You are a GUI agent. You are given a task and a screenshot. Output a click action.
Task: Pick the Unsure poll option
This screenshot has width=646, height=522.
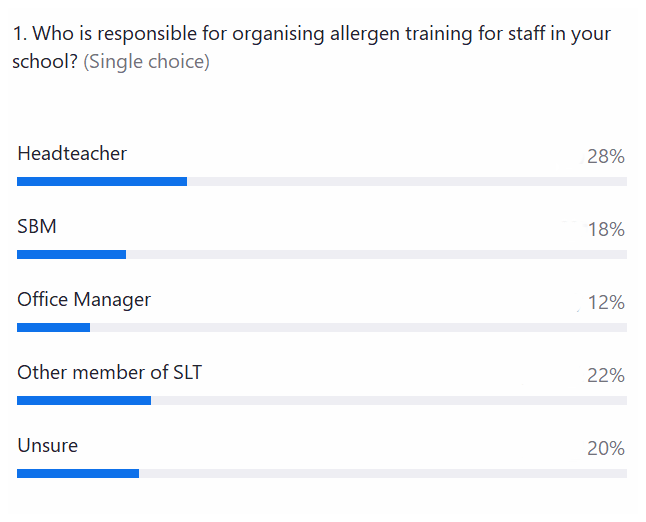click(x=47, y=446)
